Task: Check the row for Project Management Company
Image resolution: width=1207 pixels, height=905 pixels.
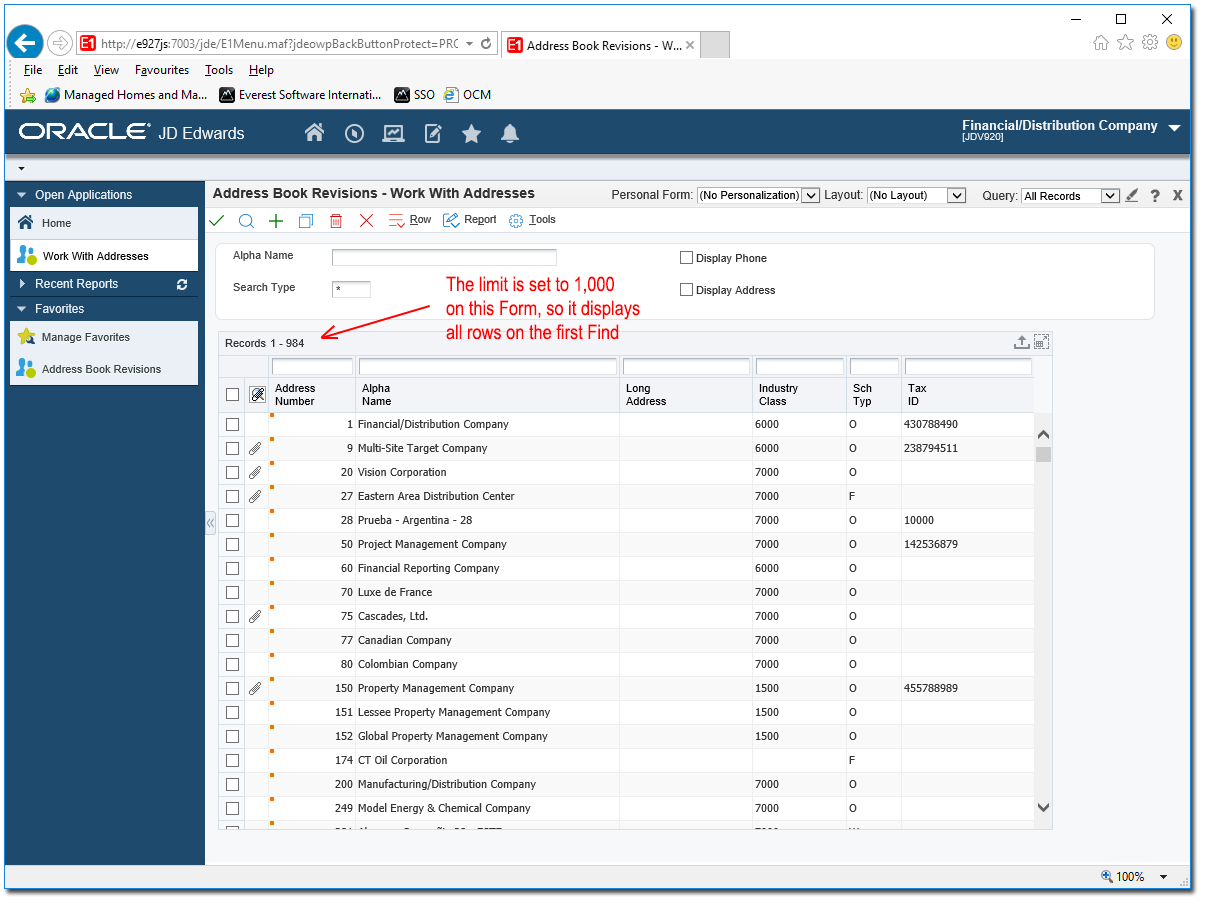Action: [x=233, y=545]
